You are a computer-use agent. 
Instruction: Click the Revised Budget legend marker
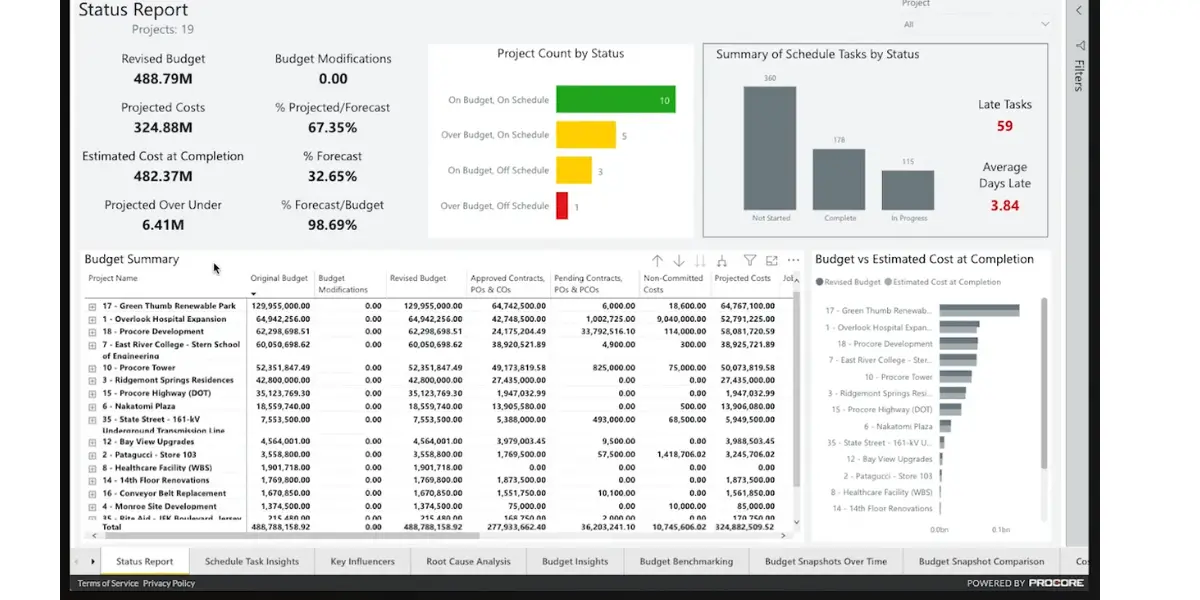point(819,282)
